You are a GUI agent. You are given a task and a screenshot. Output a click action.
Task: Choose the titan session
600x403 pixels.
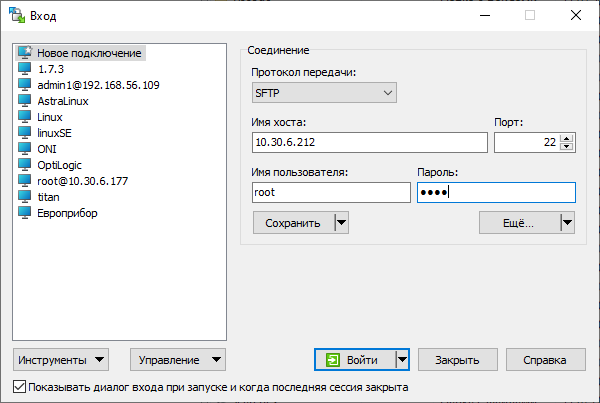[x=48, y=197]
